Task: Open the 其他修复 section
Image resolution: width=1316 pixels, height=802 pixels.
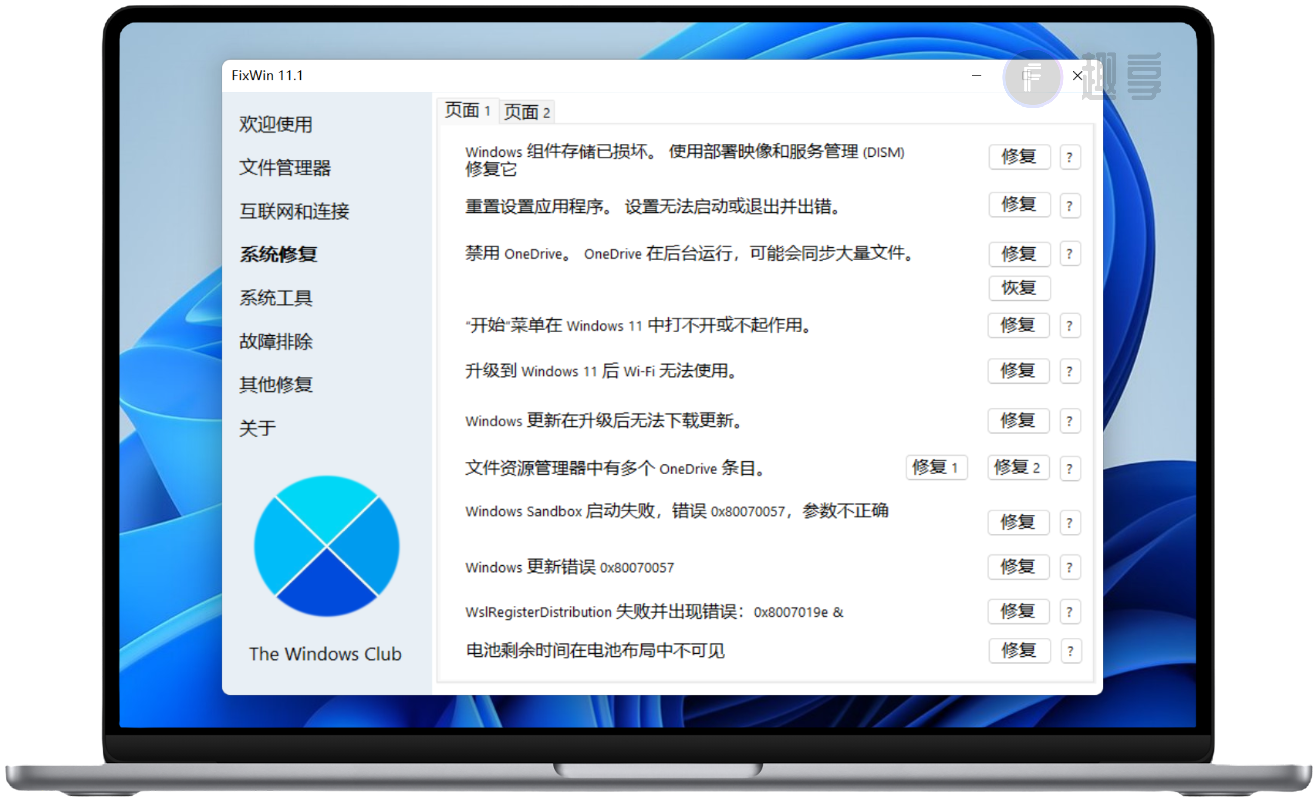Action: click(x=276, y=384)
